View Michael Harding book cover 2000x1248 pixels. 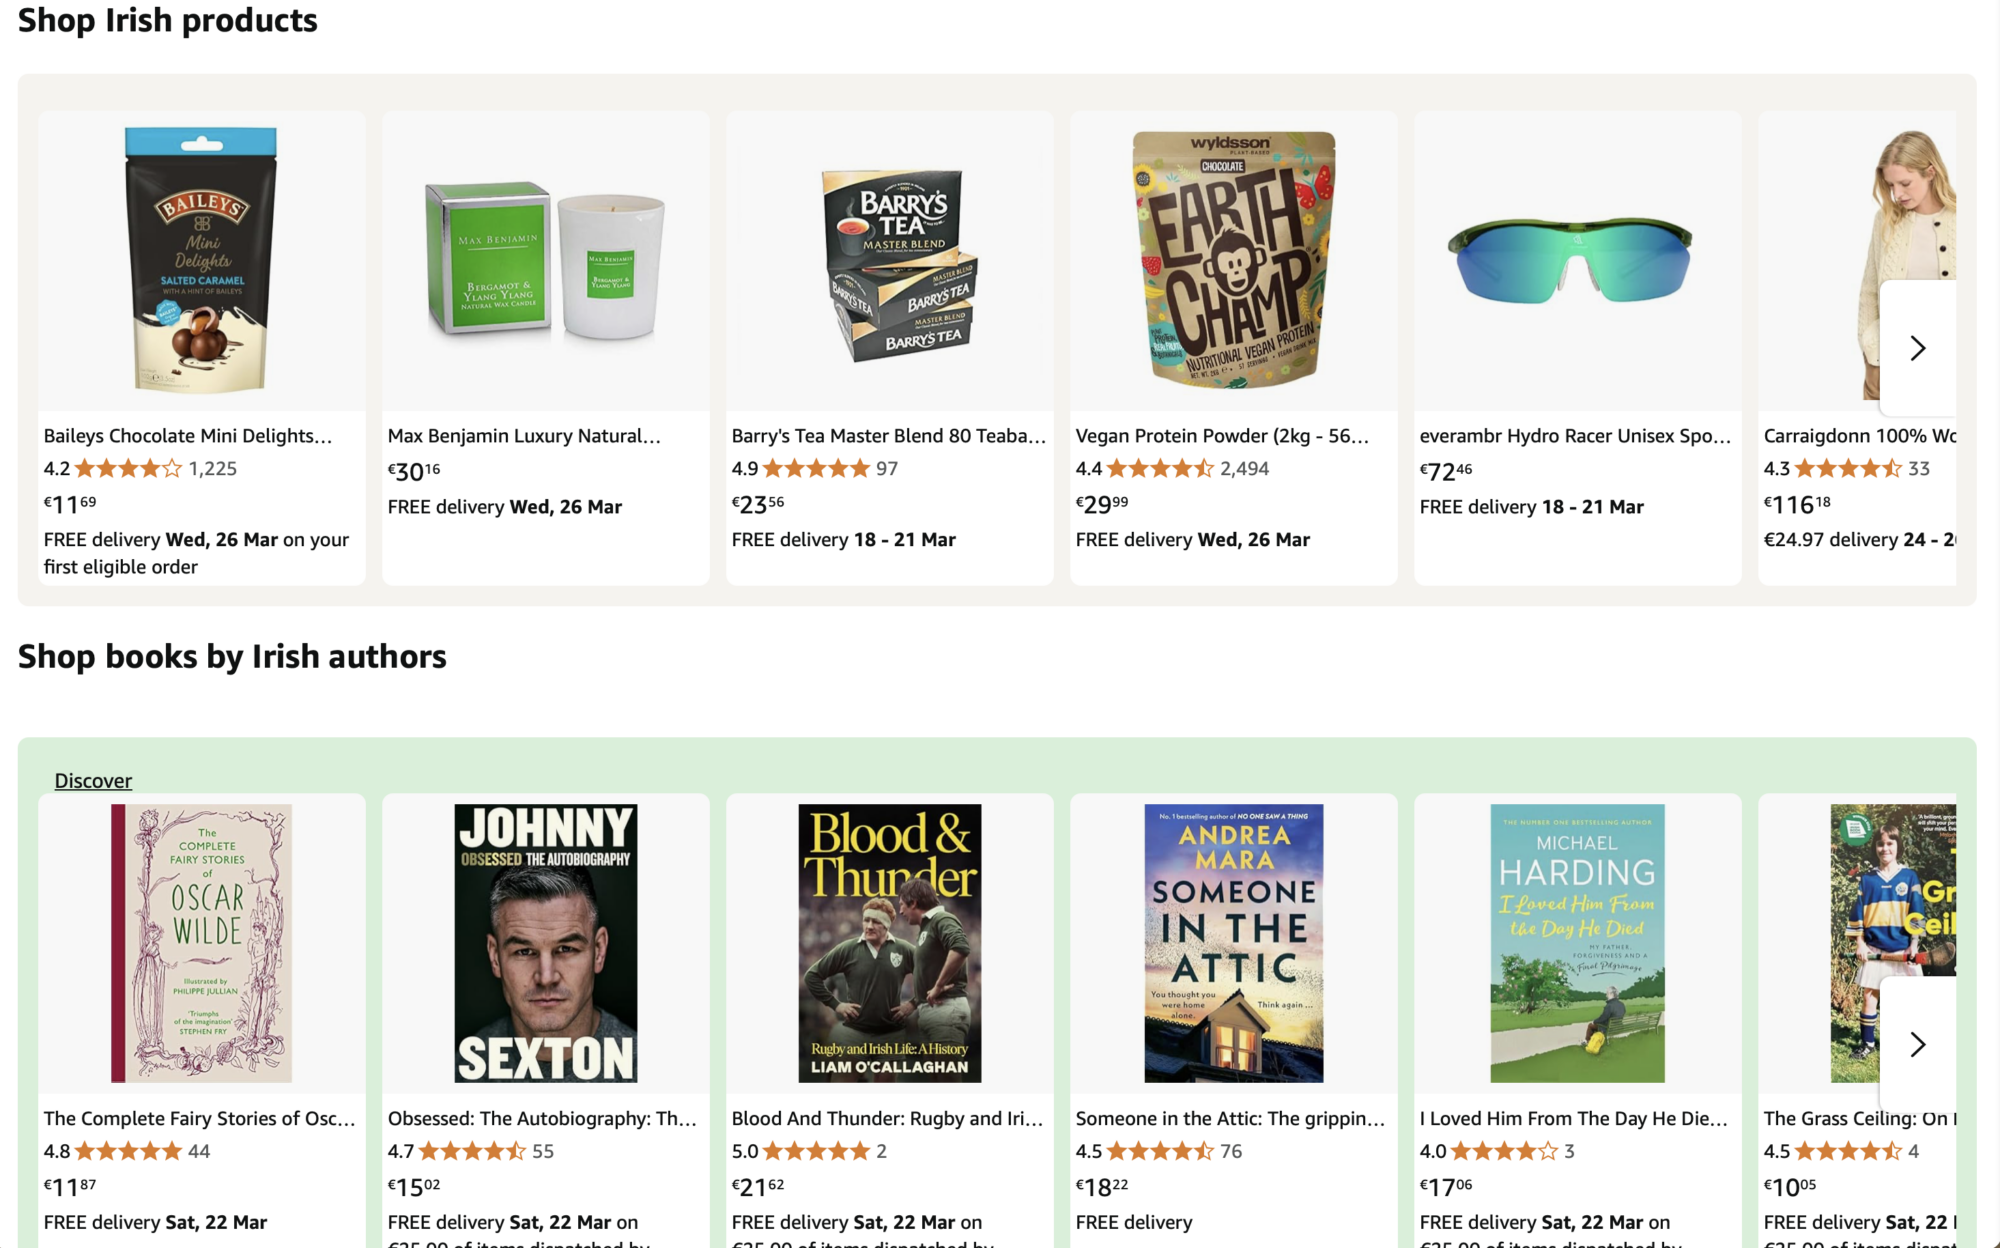1577,943
